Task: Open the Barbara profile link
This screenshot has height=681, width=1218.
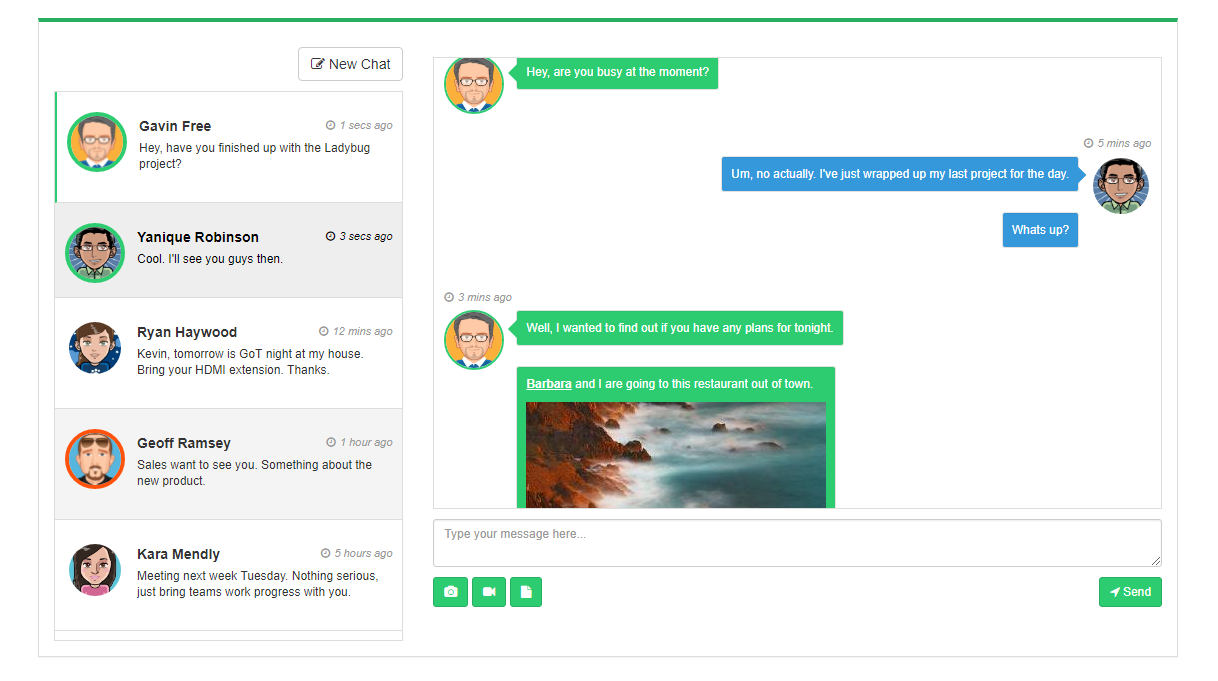Action: (549, 383)
